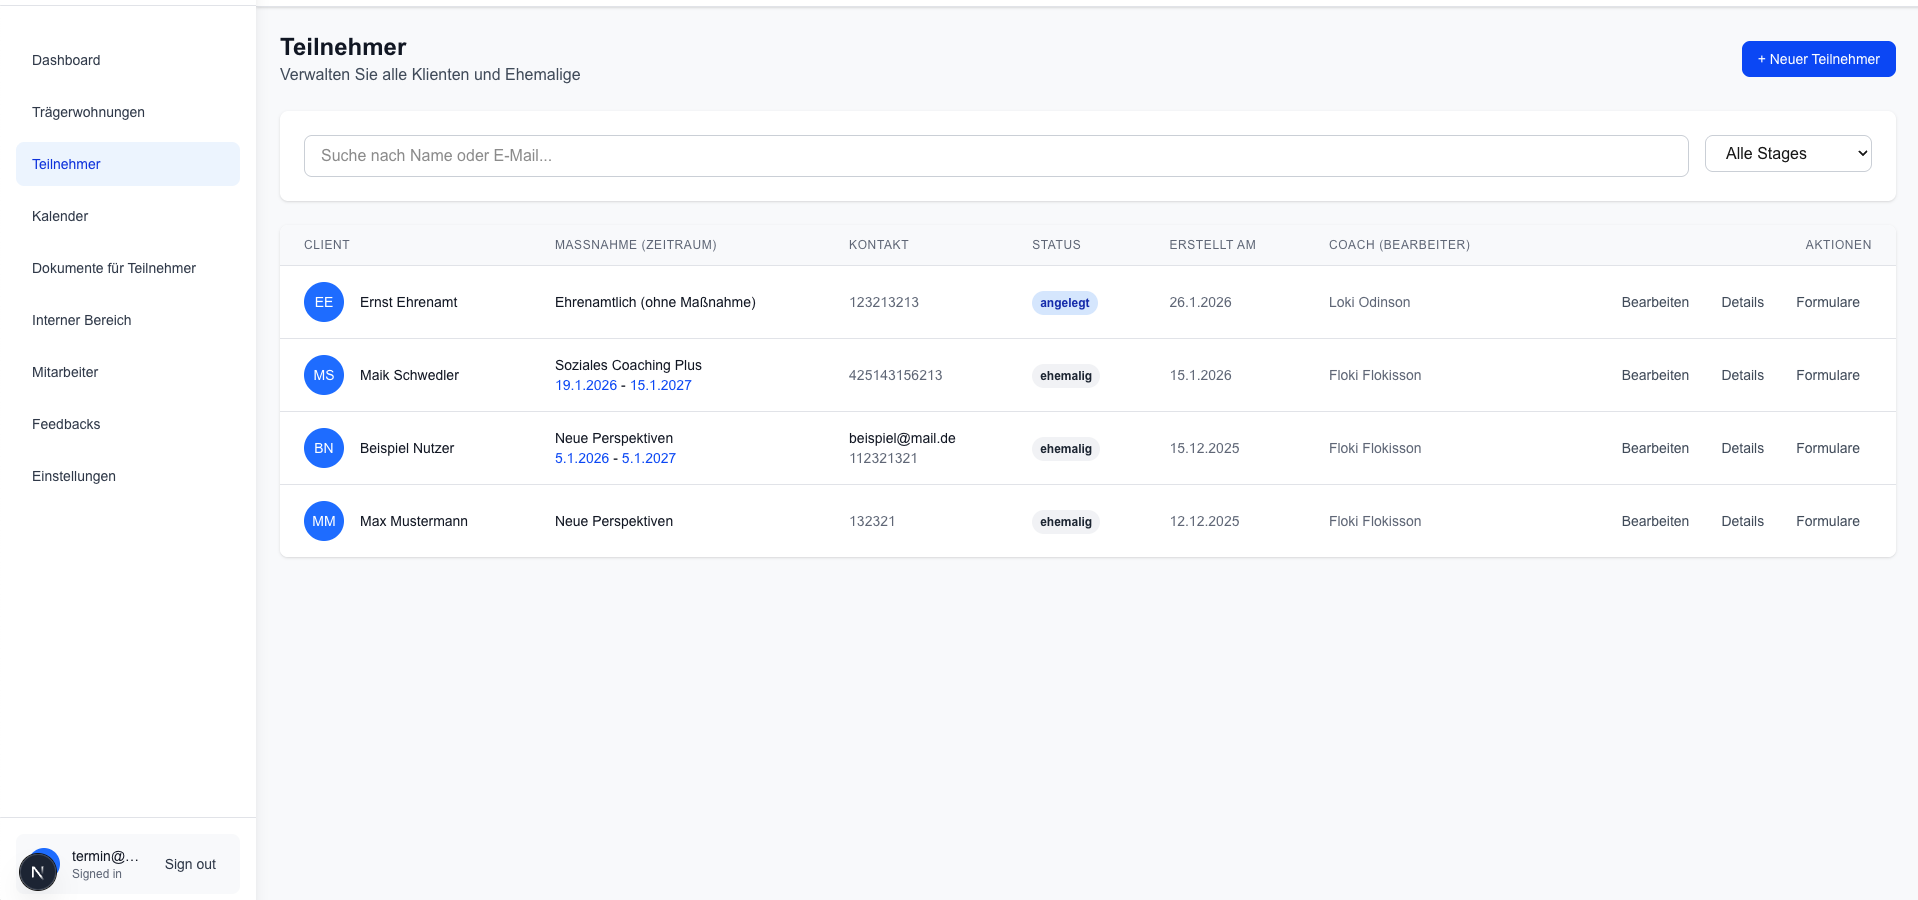
Task: Open the 'Alle Stages' filter dropdown
Action: pyautogui.click(x=1788, y=153)
